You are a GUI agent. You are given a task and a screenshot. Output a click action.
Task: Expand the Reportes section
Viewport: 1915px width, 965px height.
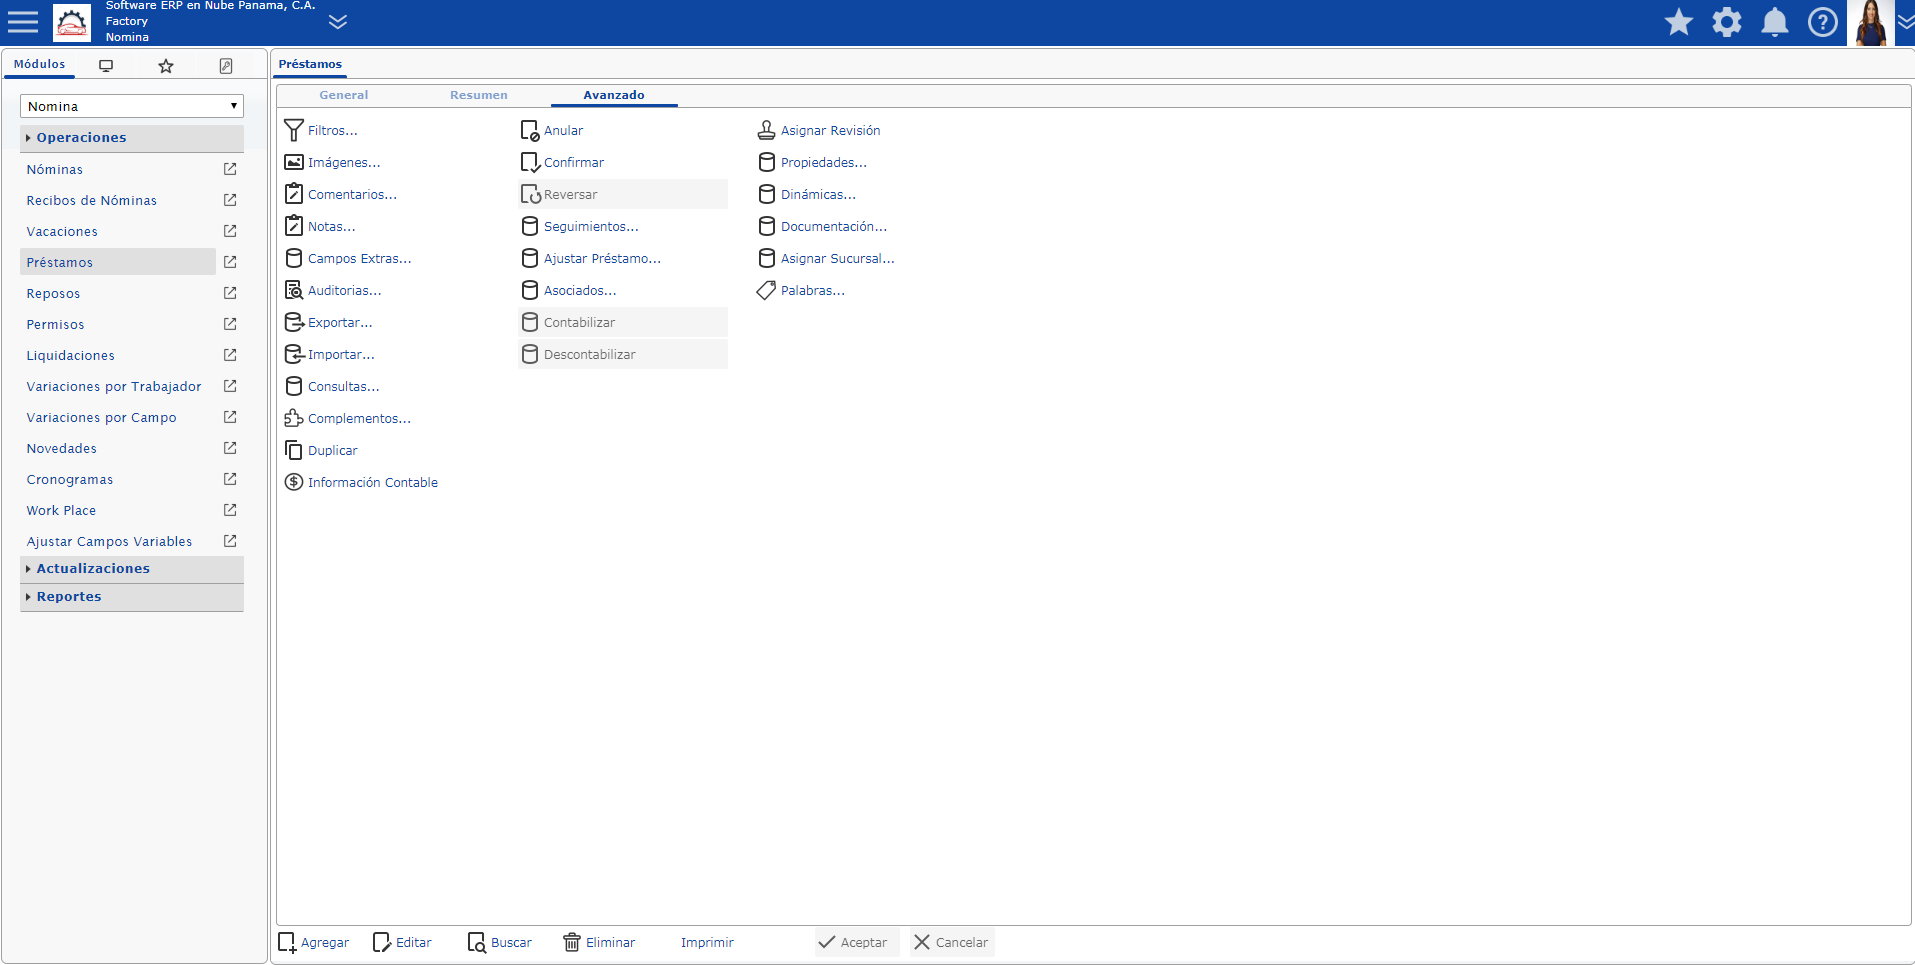(x=132, y=597)
